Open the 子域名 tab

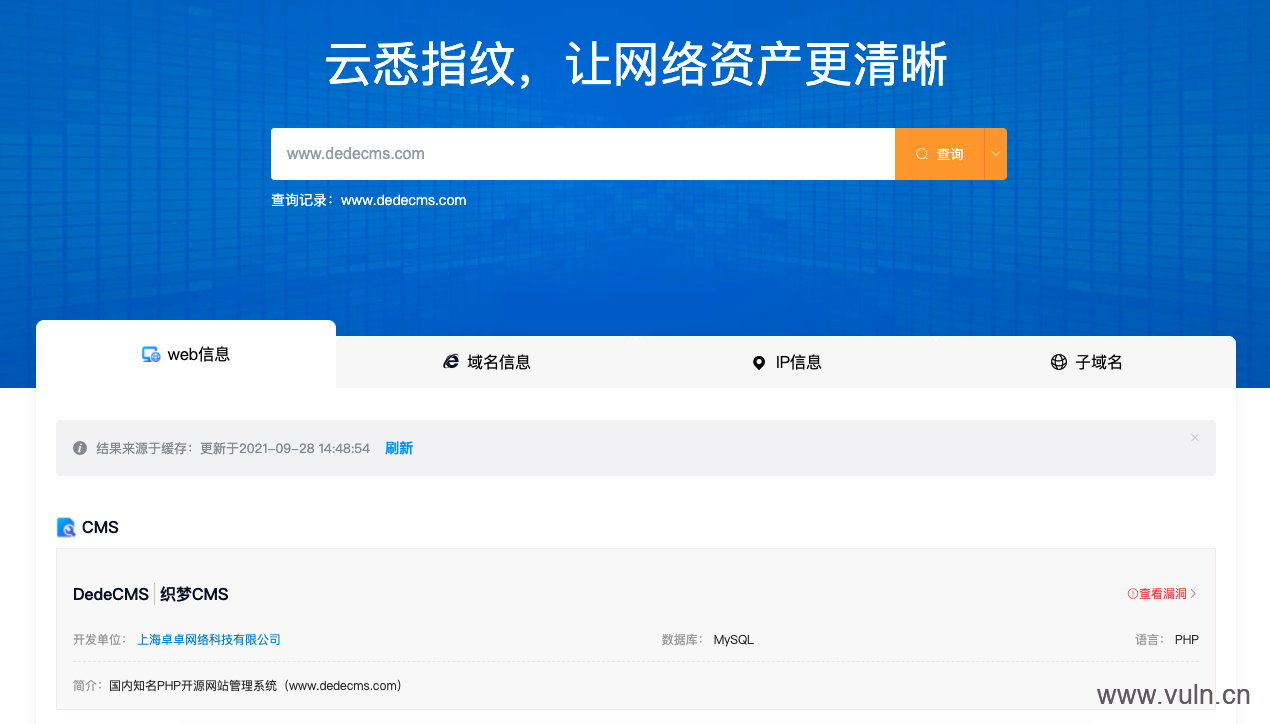[x=1086, y=362]
